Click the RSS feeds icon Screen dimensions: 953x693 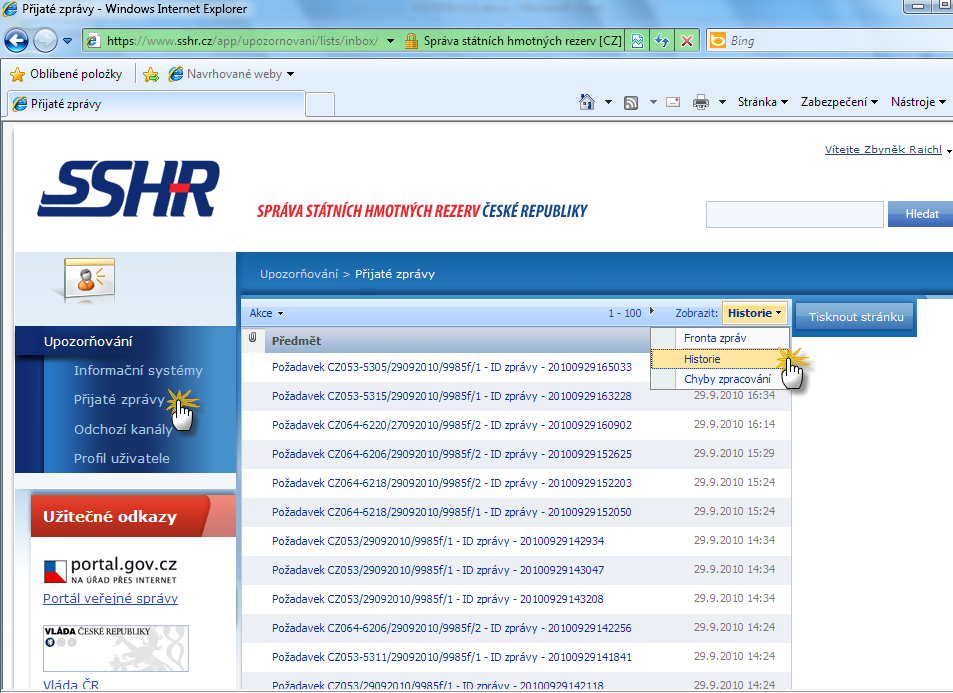(x=631, y=103)
